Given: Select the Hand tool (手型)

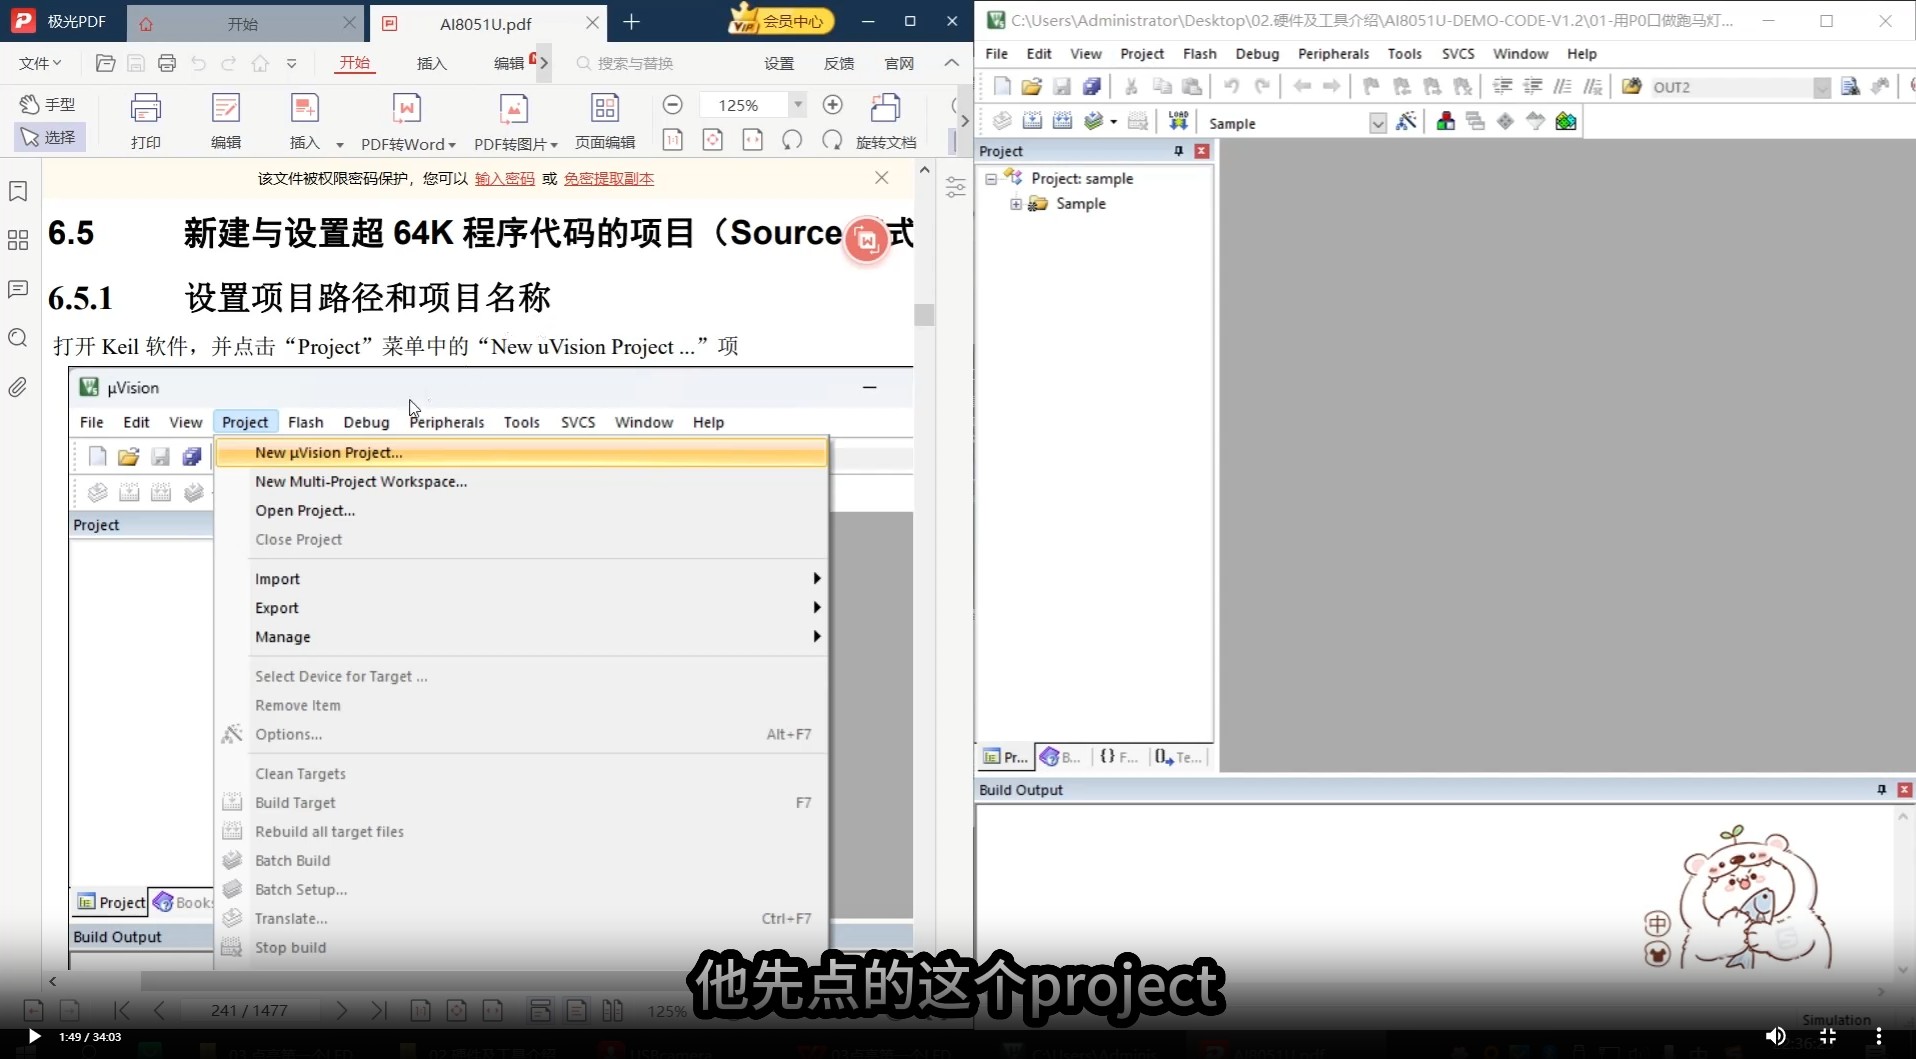Looking at the screenshot, I should [x=49, y=104].
